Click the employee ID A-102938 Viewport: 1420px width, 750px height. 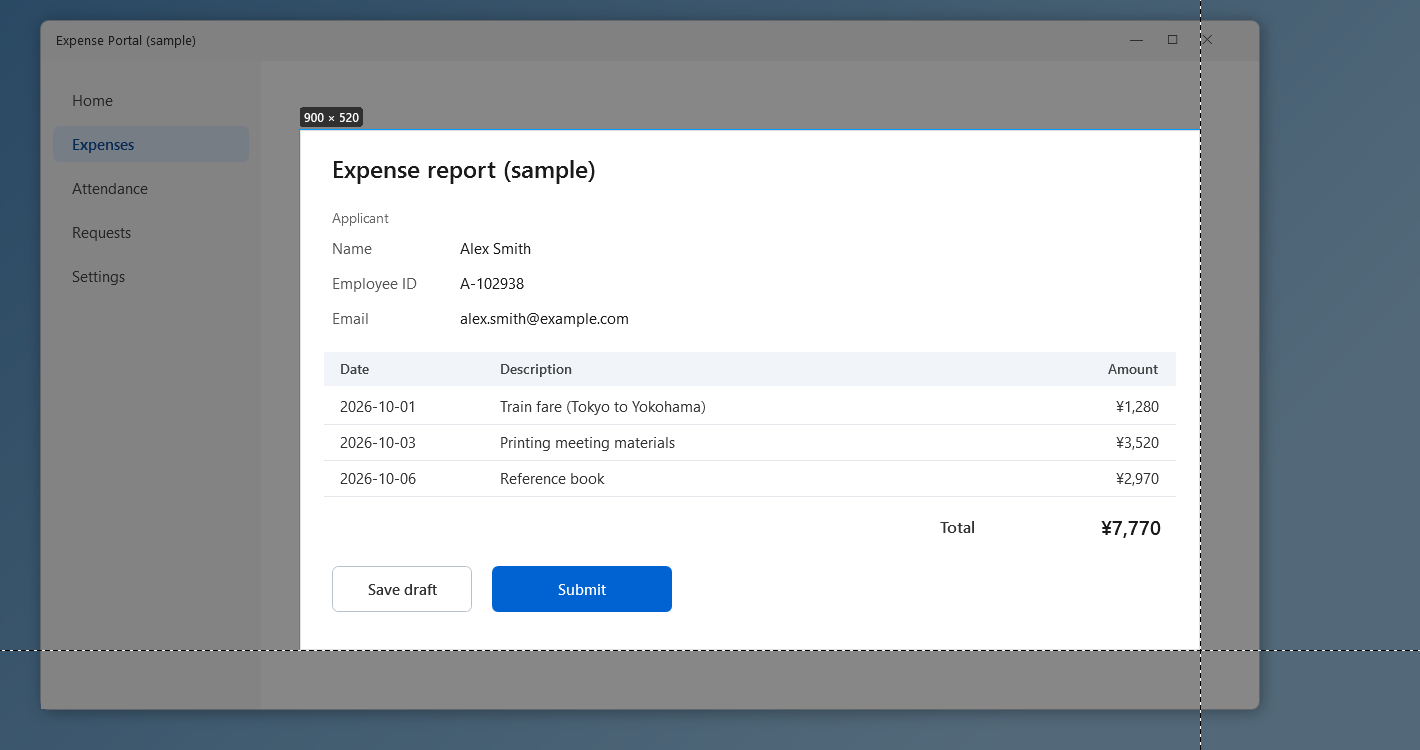(x=492, y=284)
